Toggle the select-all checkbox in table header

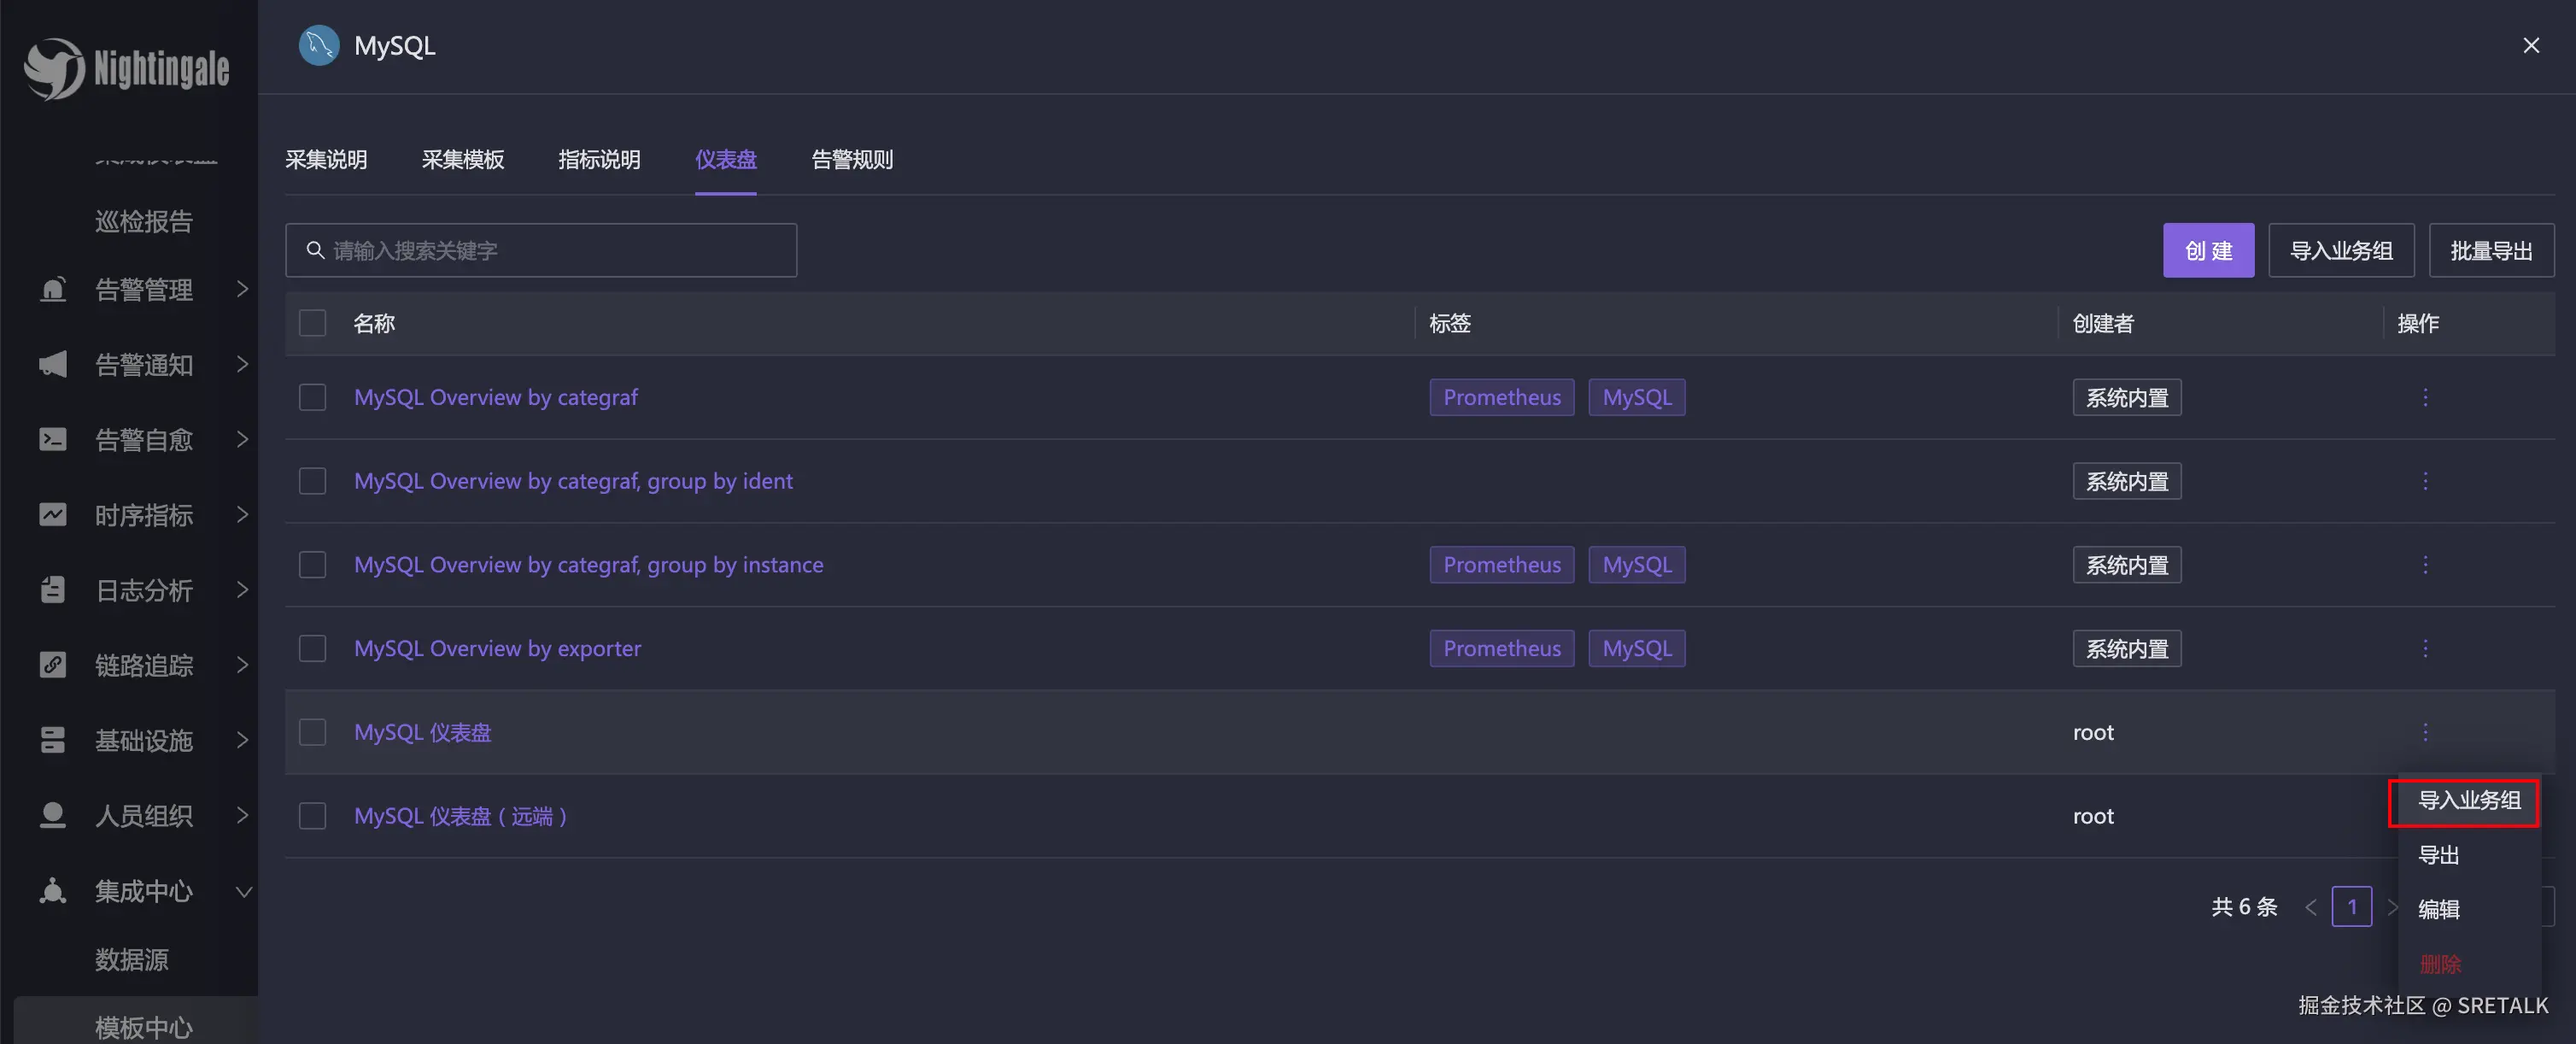click(x=313, y=323)
